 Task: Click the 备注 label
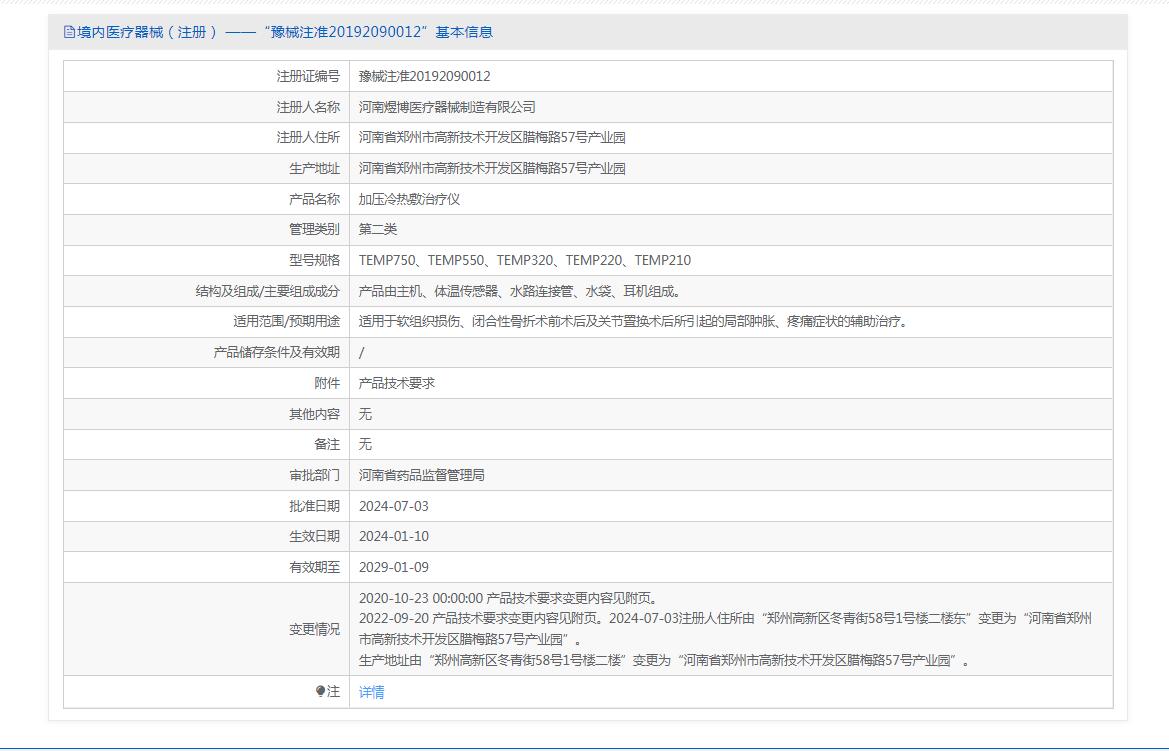[327, 444]
